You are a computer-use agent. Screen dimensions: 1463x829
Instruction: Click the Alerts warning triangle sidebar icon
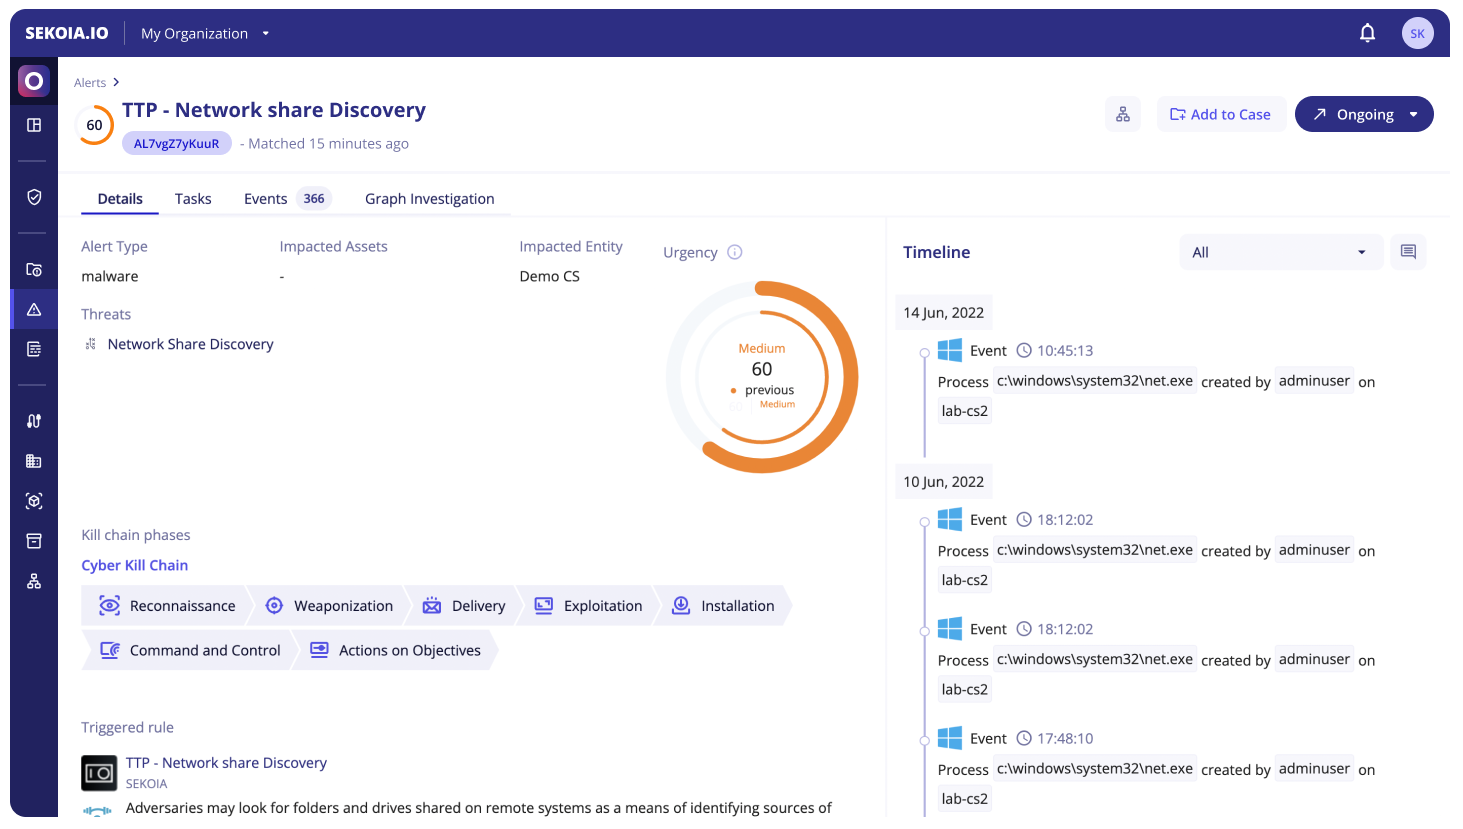point(34,309)
